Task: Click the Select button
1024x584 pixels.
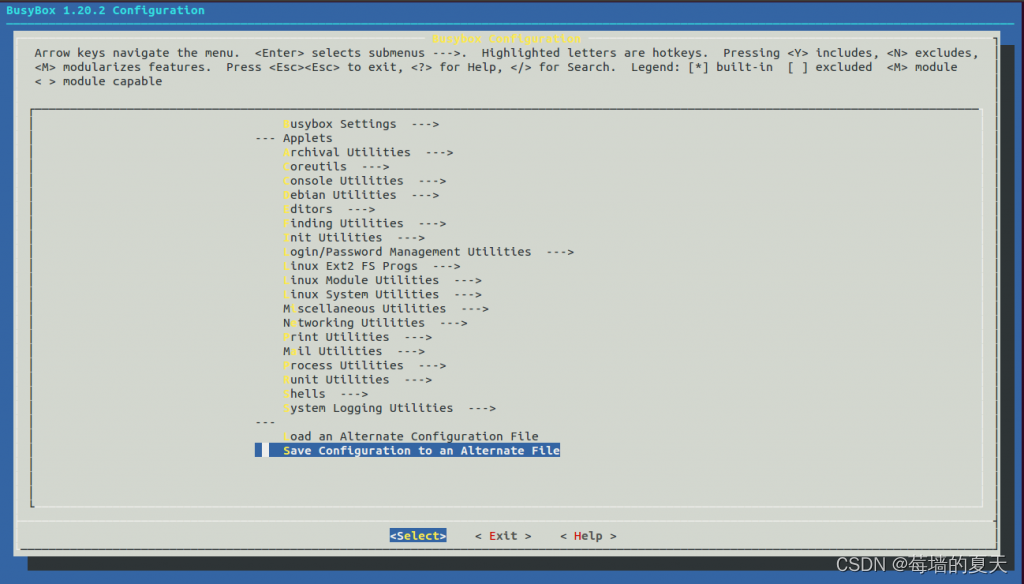Action: pyautogui.click(x=417, y=535)
